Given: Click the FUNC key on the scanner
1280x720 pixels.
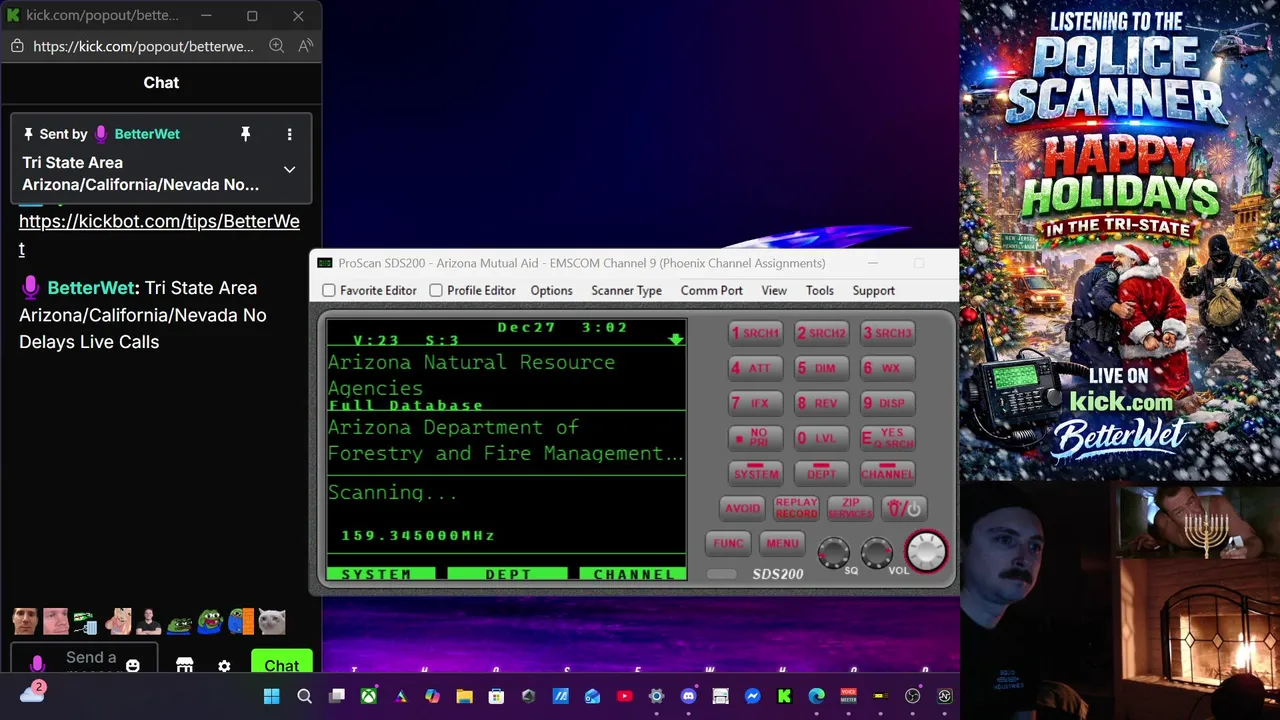Looking at the screenshot, I should click(728, 543).
